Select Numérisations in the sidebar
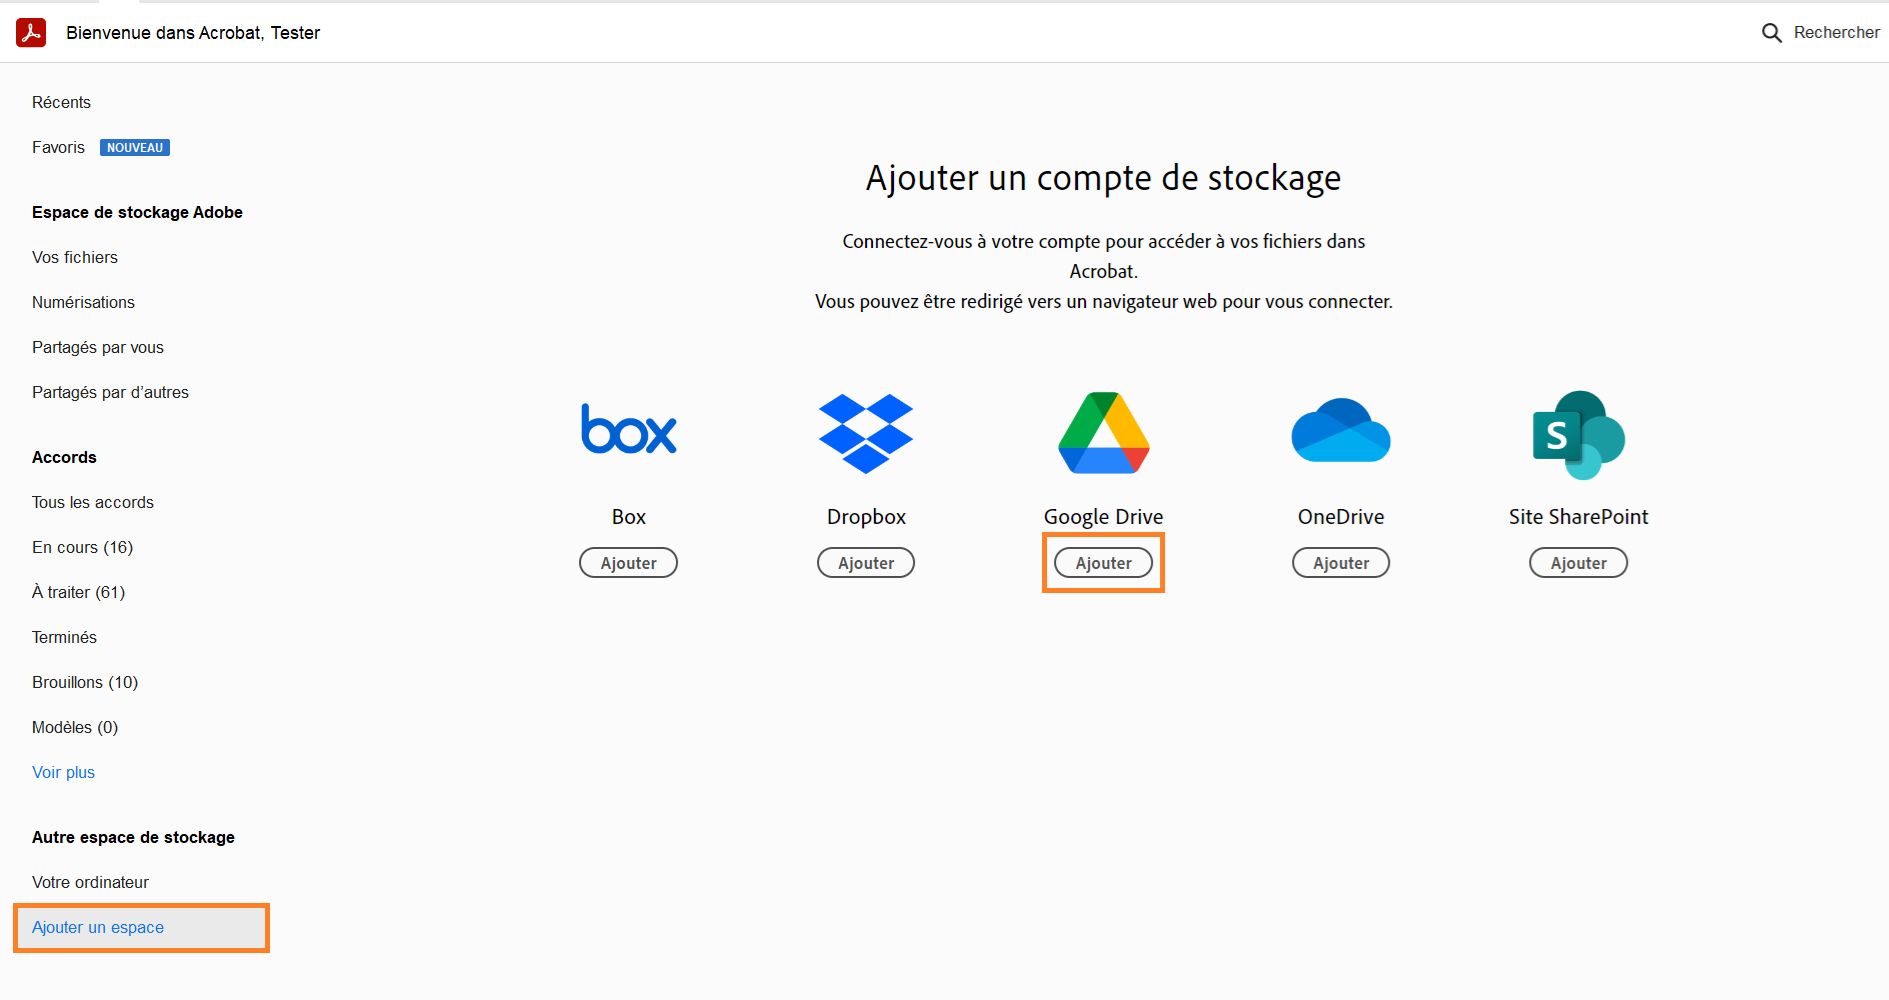 [x=83, y=302]
